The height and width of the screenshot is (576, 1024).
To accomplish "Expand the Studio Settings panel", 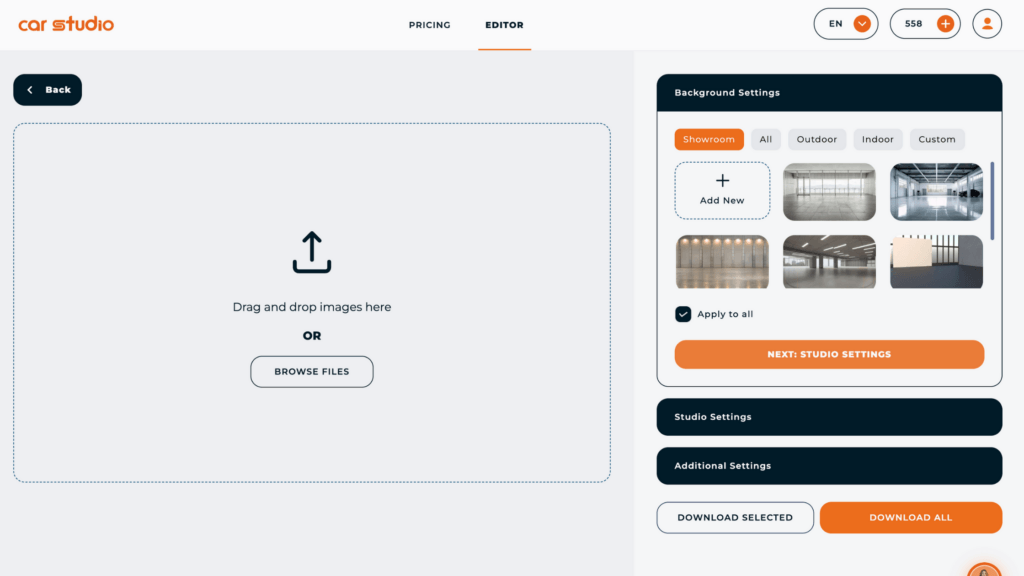I will 829,417.
